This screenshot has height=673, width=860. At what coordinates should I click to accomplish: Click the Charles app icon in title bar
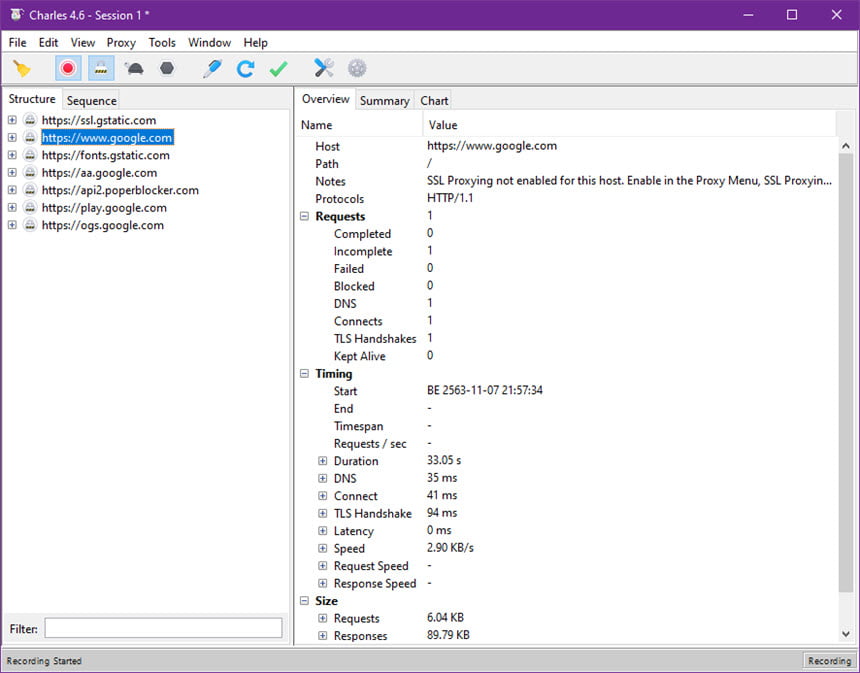coord(16,14)
